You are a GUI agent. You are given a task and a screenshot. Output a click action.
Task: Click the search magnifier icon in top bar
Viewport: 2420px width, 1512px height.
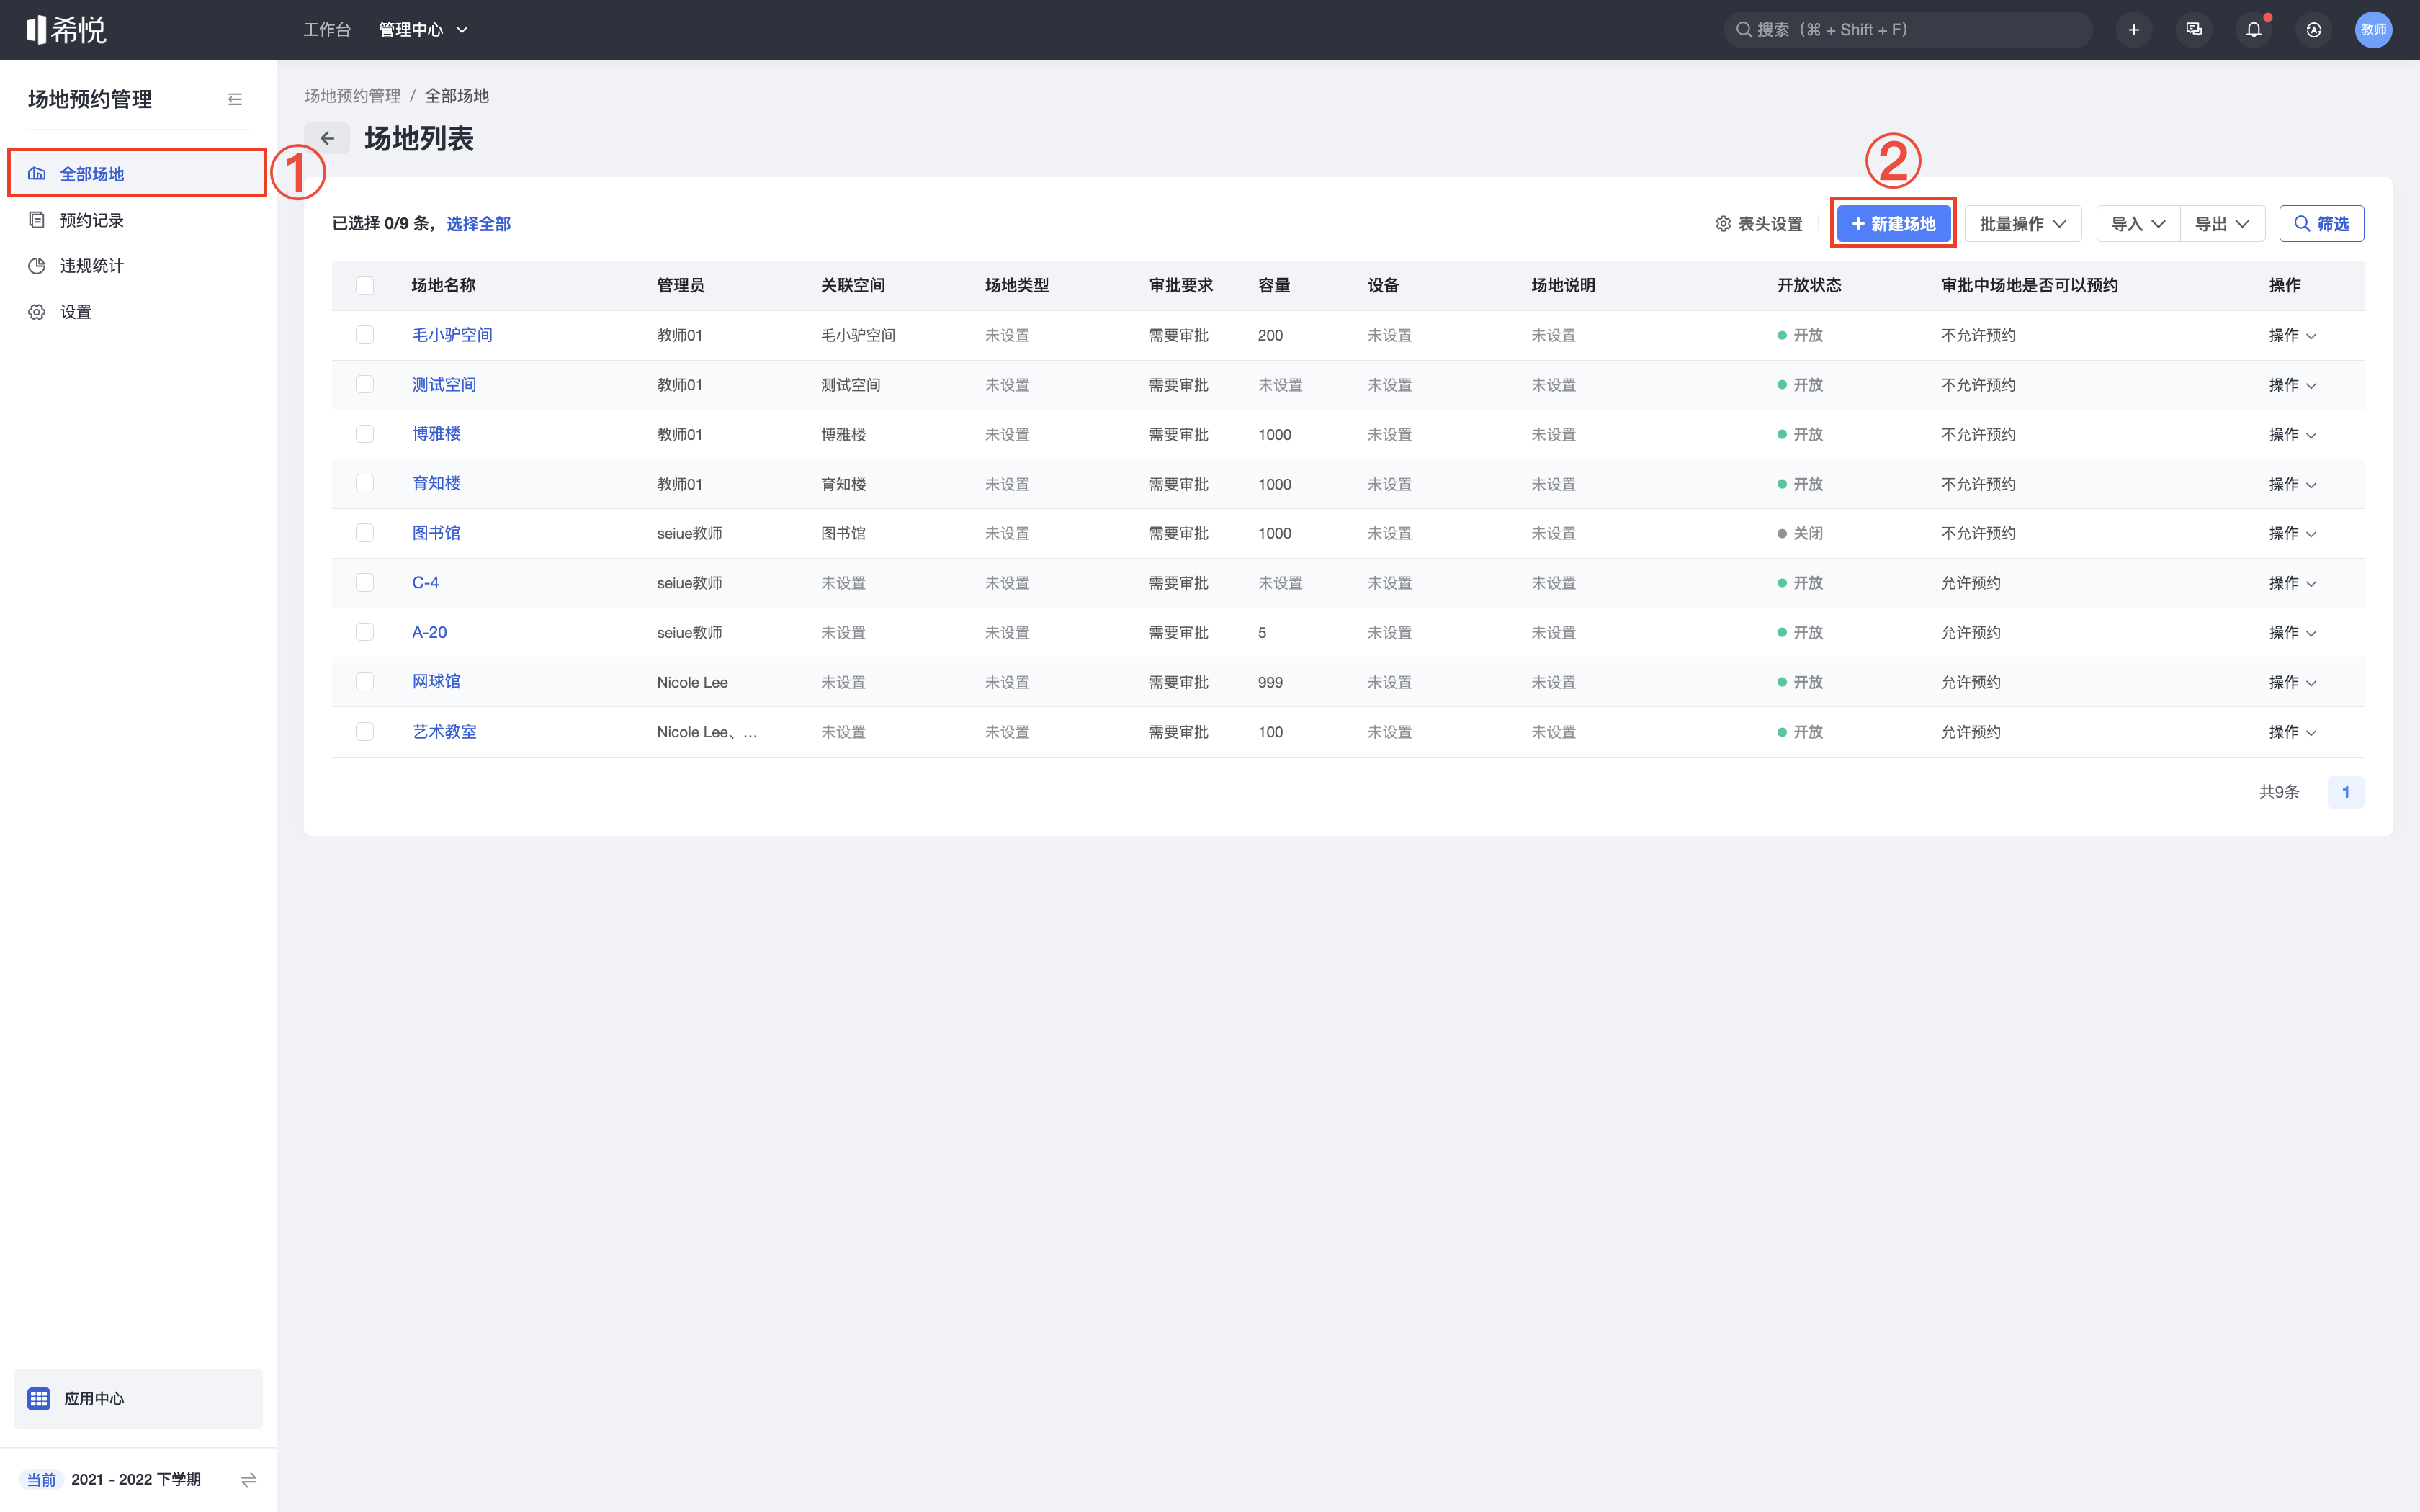(x=1744, y=30)
